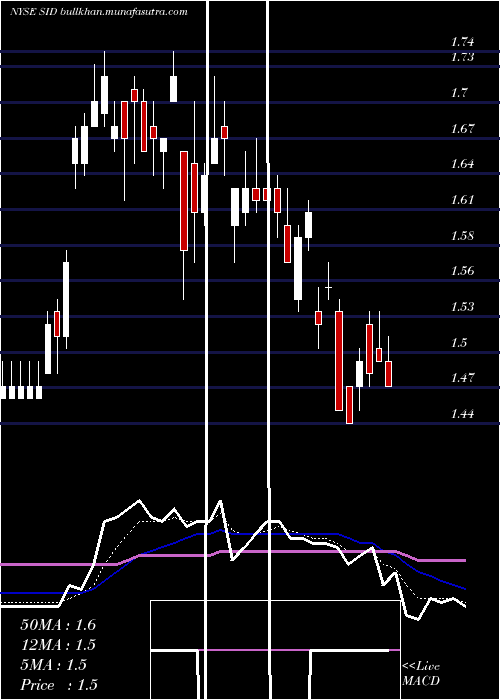
Task: Click the 5MA : 1.5 readout
Action: pyautogui.click(x=54, y=665)
